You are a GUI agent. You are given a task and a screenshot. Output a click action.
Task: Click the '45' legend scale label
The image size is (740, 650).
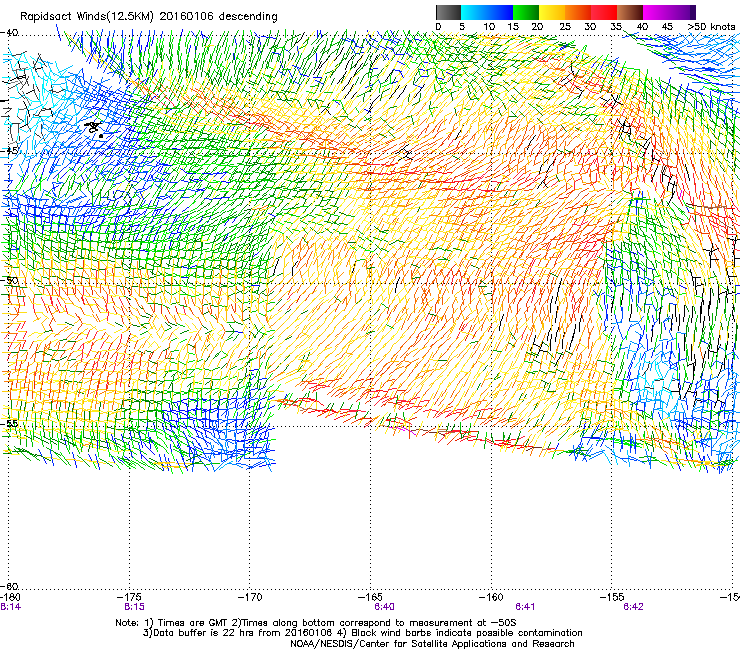point(667,27)
